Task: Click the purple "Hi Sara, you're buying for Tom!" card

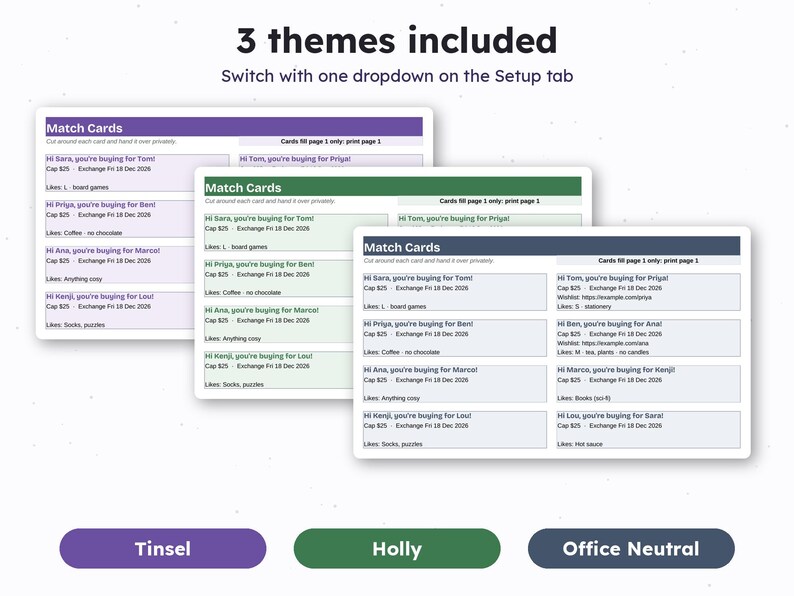Action: [x=137, y=173]
